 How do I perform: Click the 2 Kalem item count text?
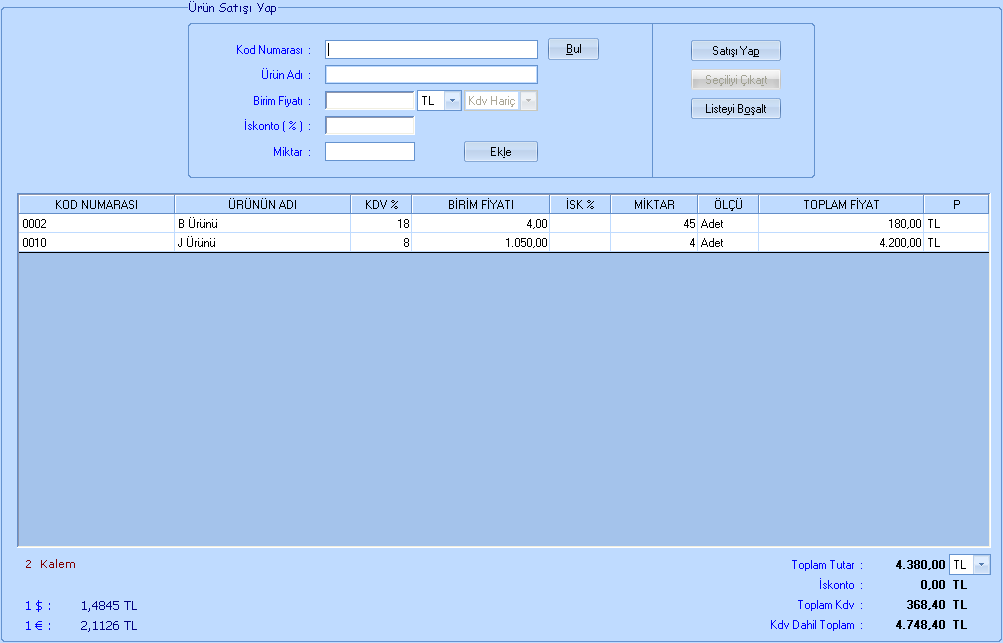51,564
